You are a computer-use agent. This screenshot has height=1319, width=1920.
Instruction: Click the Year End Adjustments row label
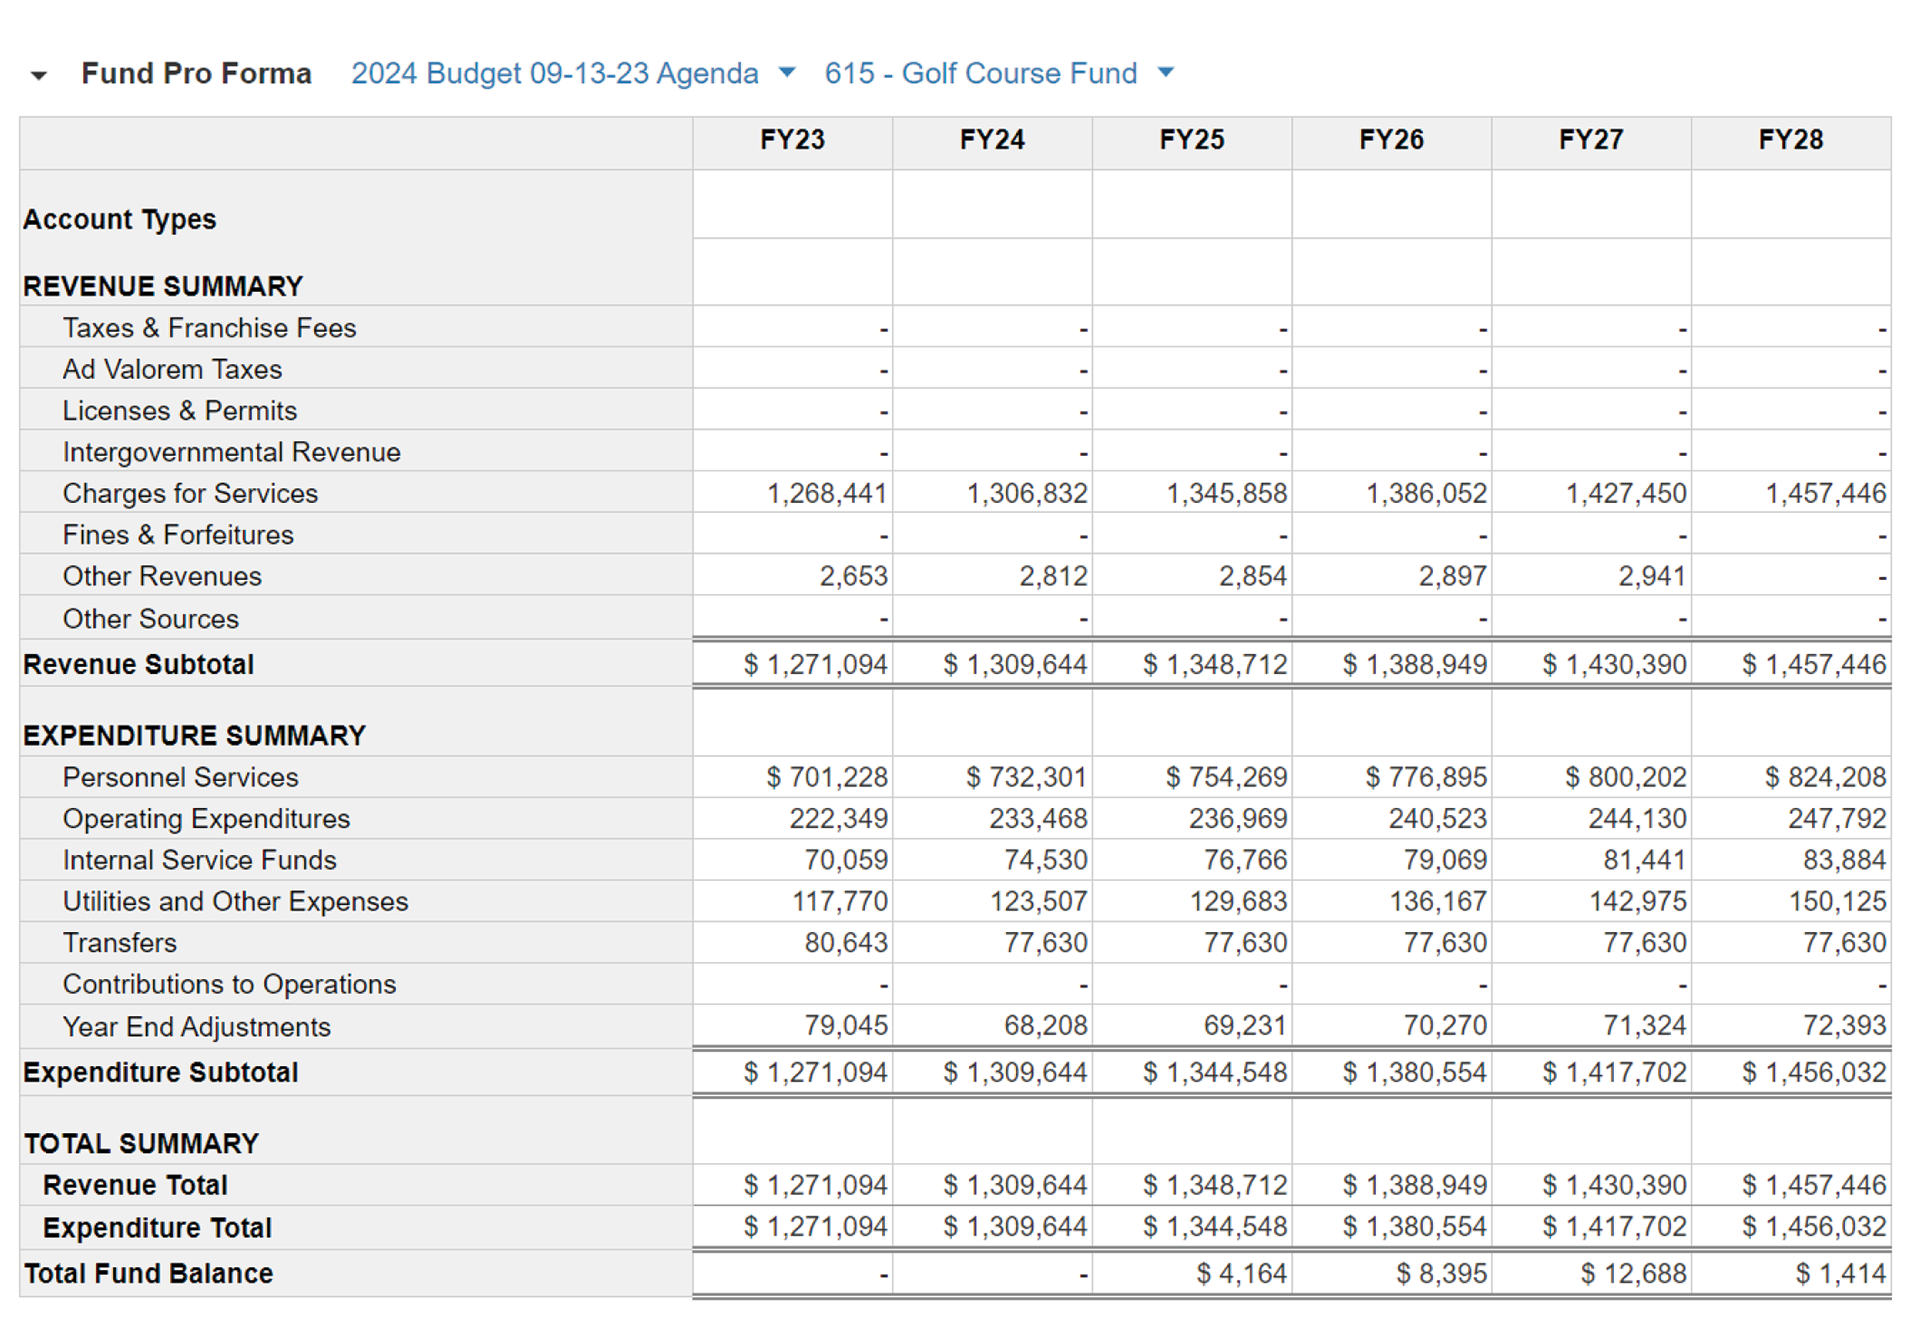(196, 1027)
